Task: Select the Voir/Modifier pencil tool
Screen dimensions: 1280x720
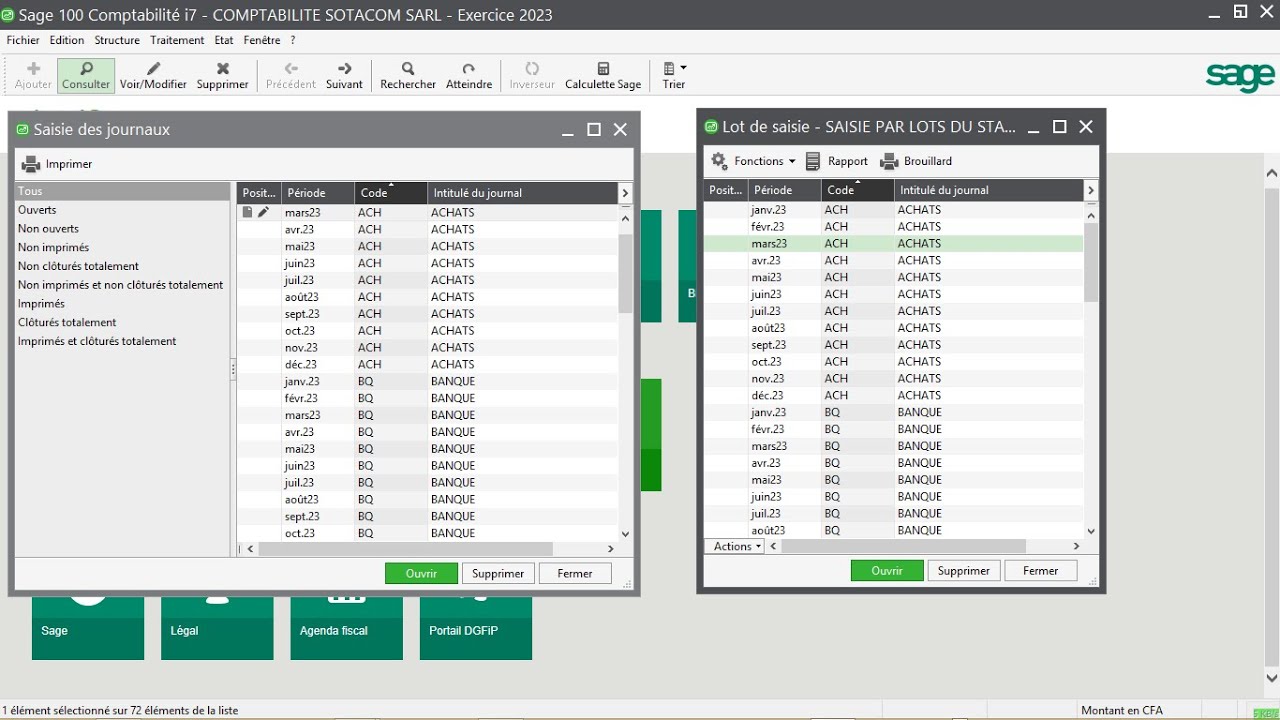Action: pos(153,75)
